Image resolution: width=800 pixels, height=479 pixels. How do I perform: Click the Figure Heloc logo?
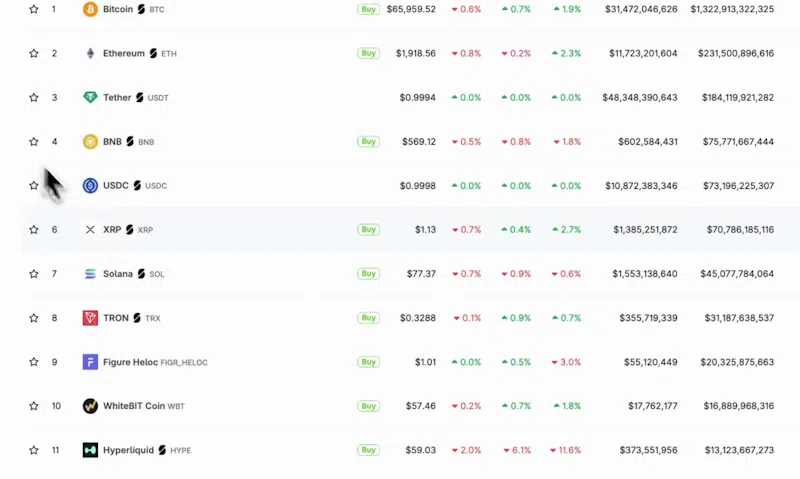coord(90,362)
